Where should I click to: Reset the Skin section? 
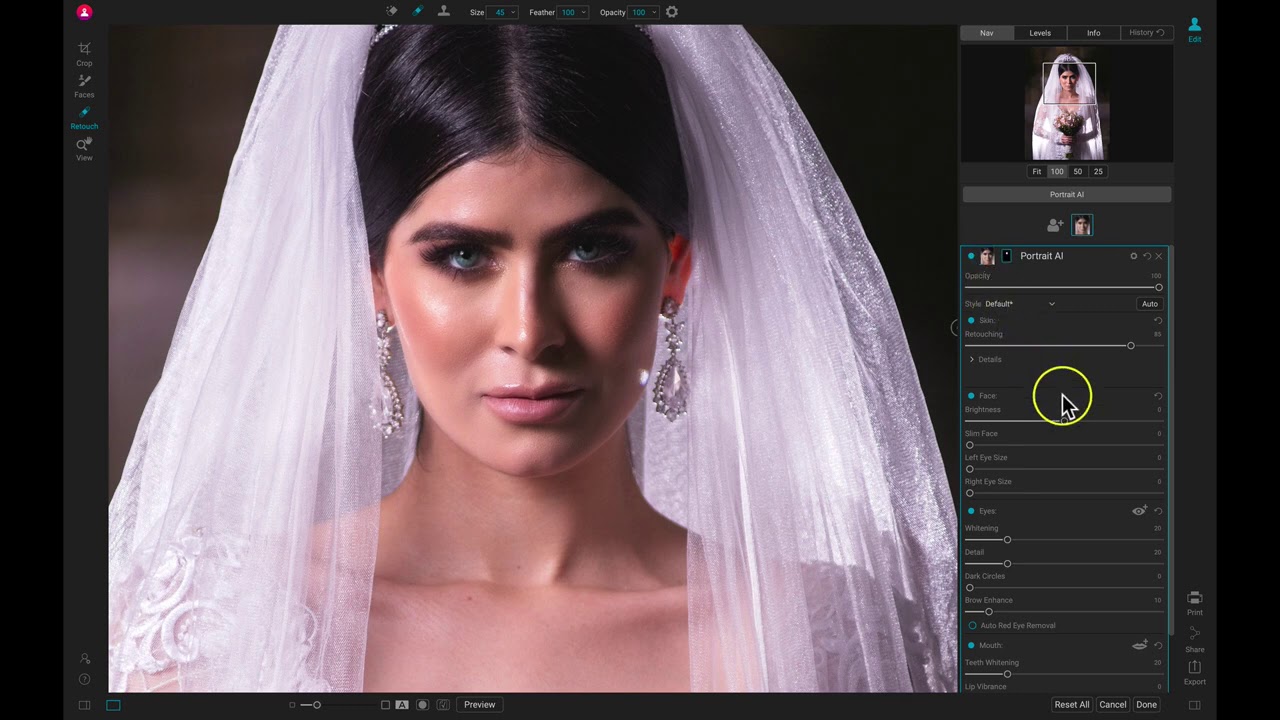[x=1158, y=320]
